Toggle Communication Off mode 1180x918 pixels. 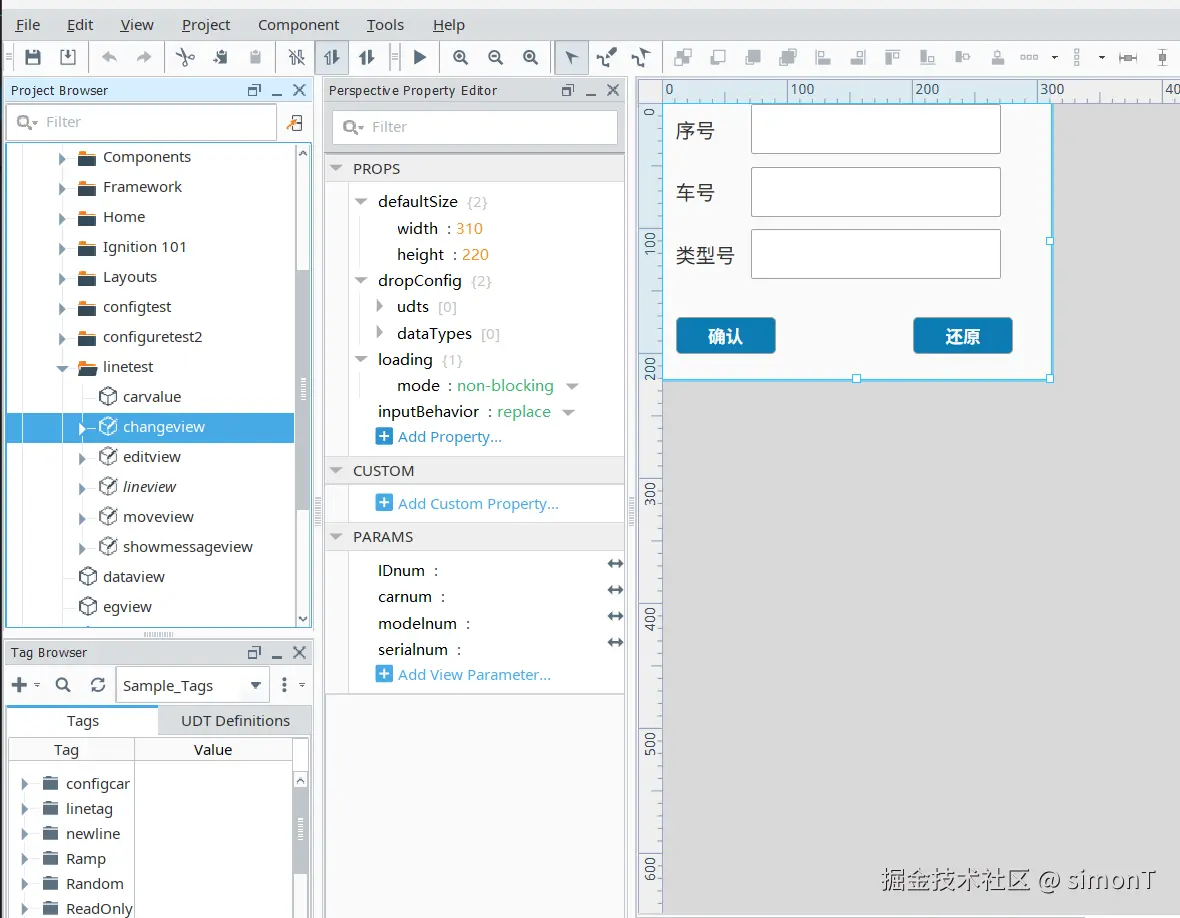click(297, 57)
